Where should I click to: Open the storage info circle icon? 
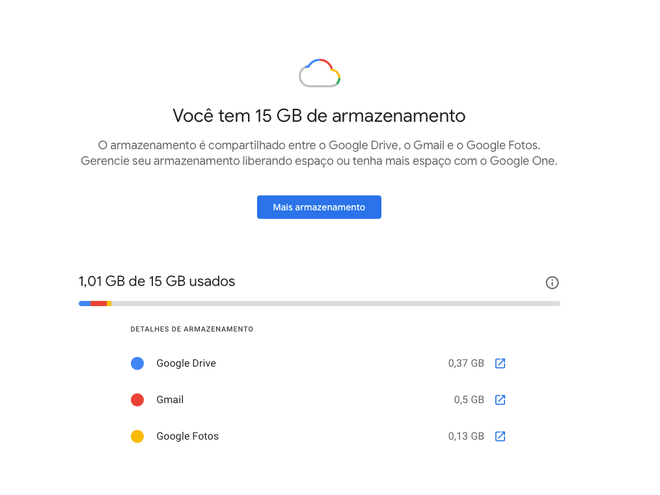(x=552, y=282)
